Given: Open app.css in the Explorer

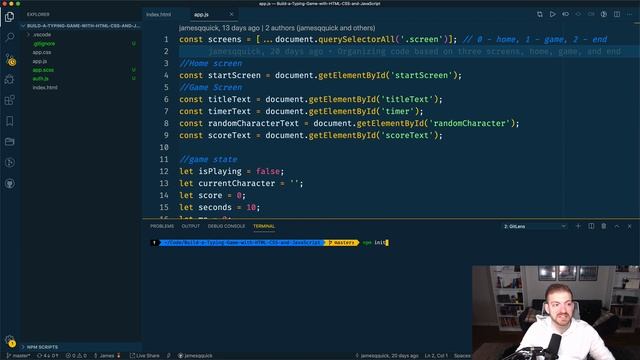Looking at the screenshot, I should point(42,52).
